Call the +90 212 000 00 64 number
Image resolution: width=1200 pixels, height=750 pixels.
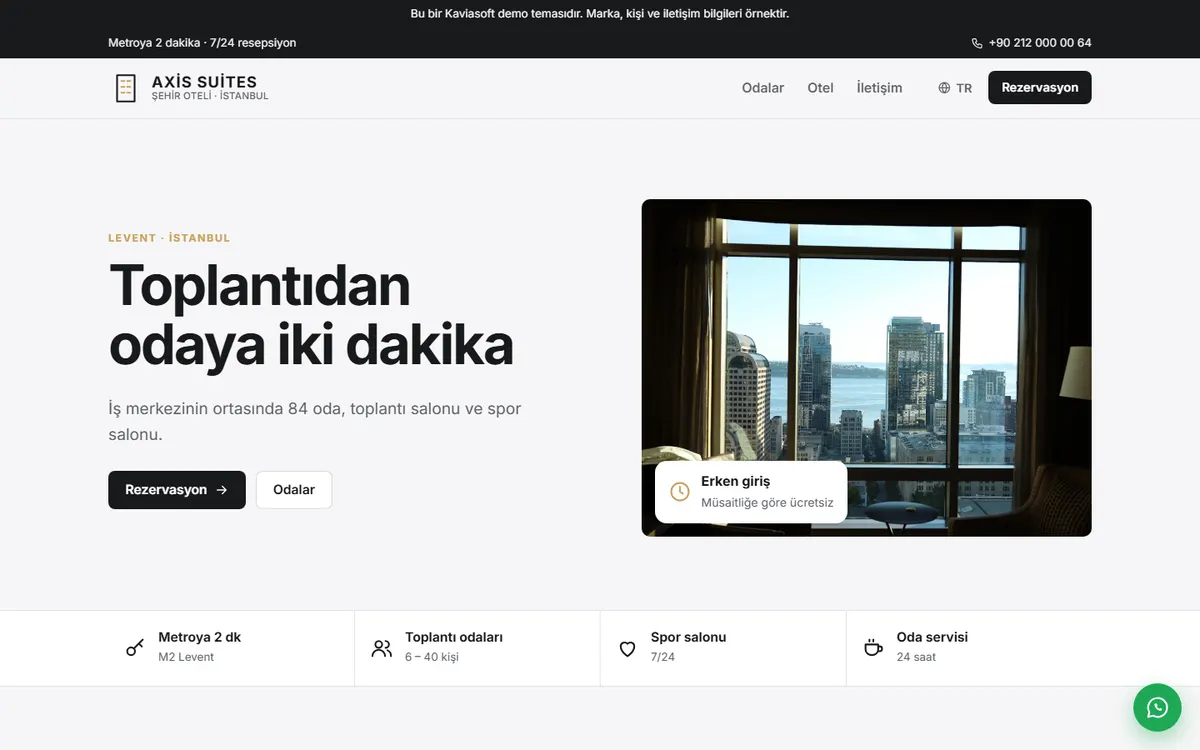click(x=1040, y=43)
